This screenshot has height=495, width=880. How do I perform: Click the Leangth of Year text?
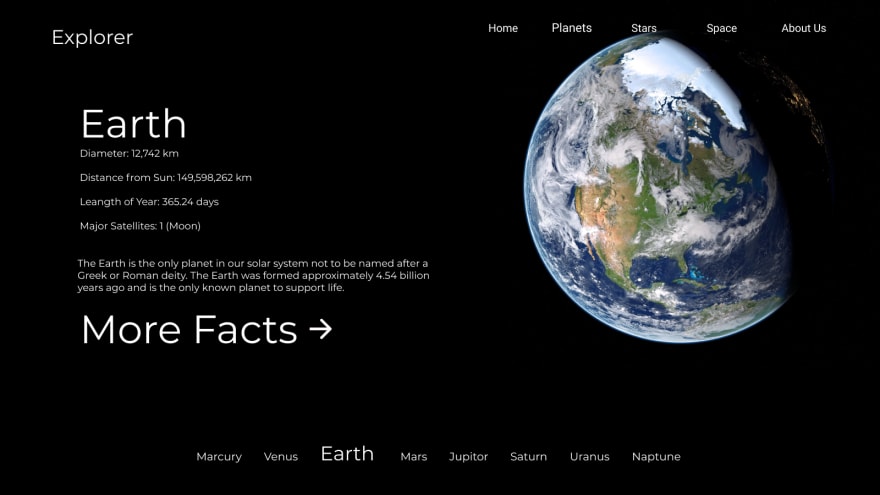(149, 202)
